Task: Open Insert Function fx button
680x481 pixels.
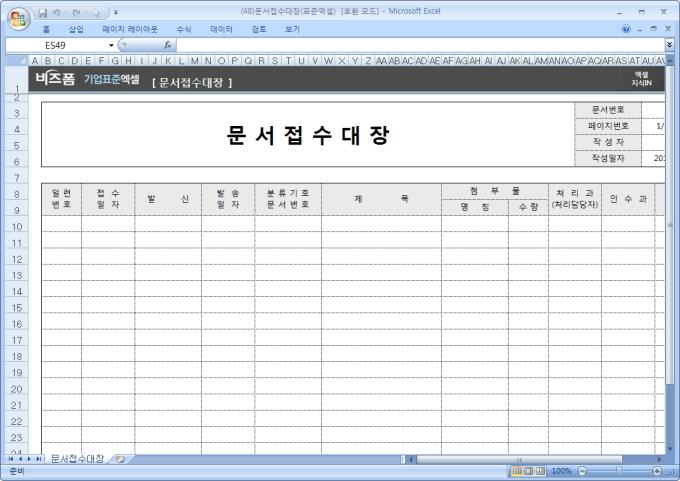Action: click(168, 45)
